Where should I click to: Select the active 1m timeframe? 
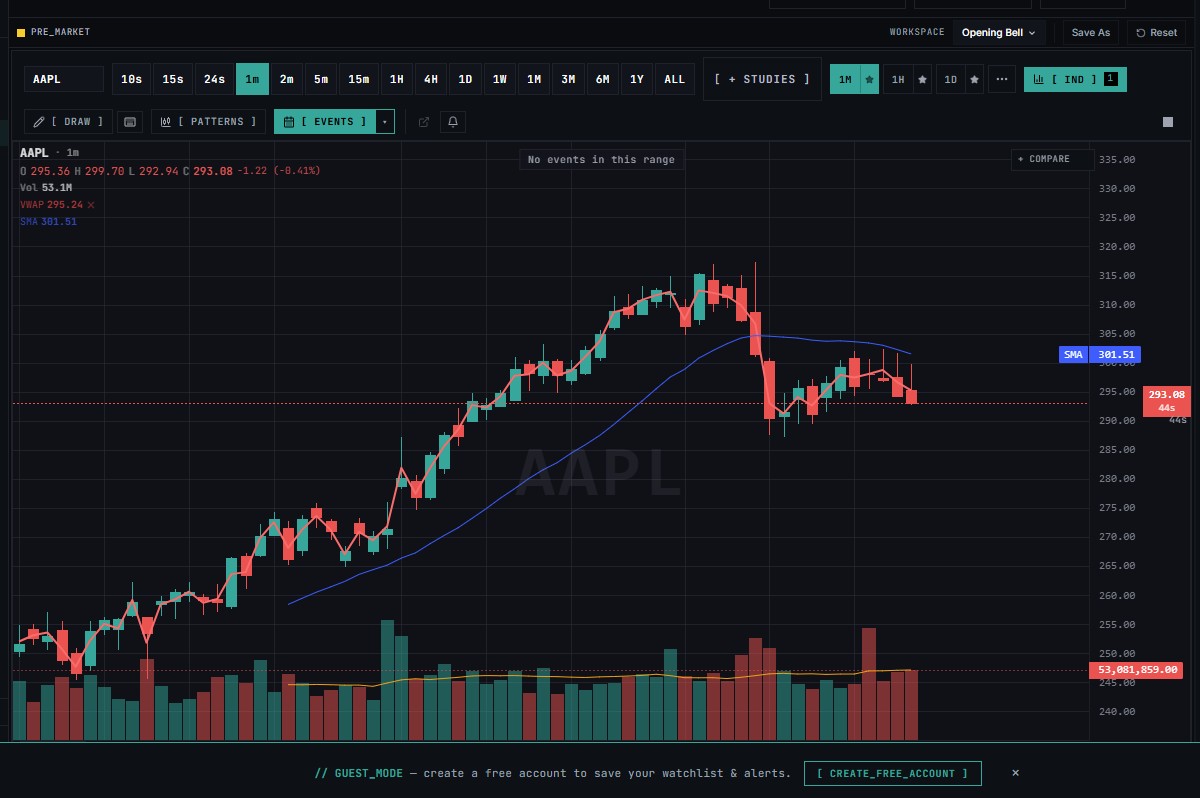[x=252, y=79]
